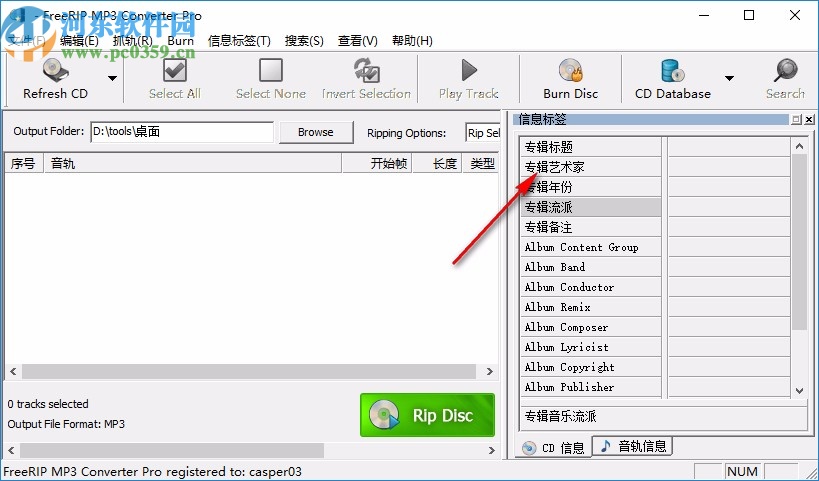Click the 0 tracks selected status text
819x481 pixels.
click(48, 404)
